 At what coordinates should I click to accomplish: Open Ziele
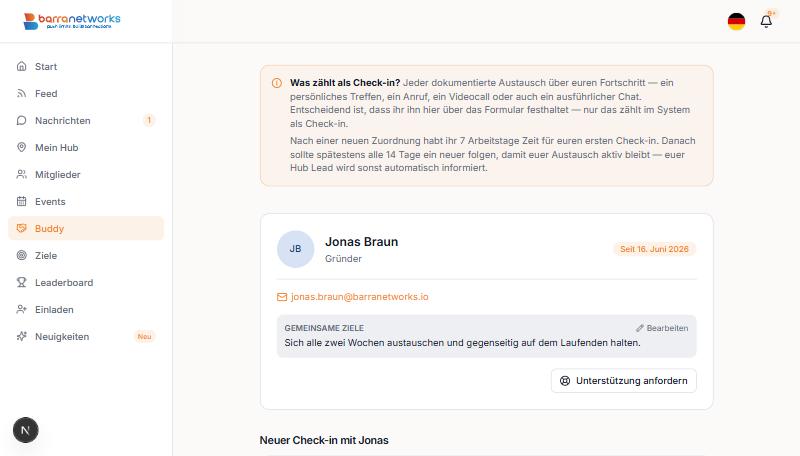[x=86, y=256]
